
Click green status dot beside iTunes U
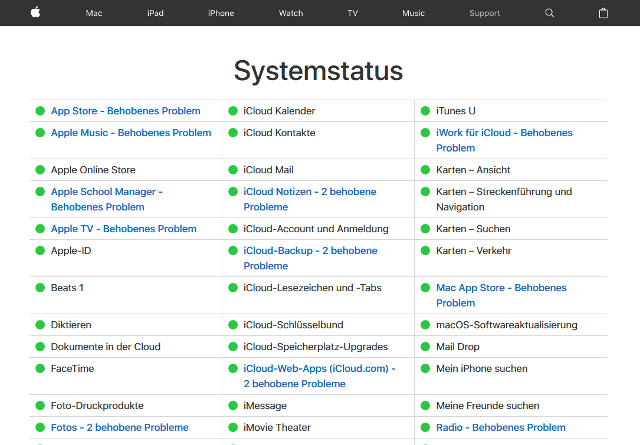click(425, 111)
